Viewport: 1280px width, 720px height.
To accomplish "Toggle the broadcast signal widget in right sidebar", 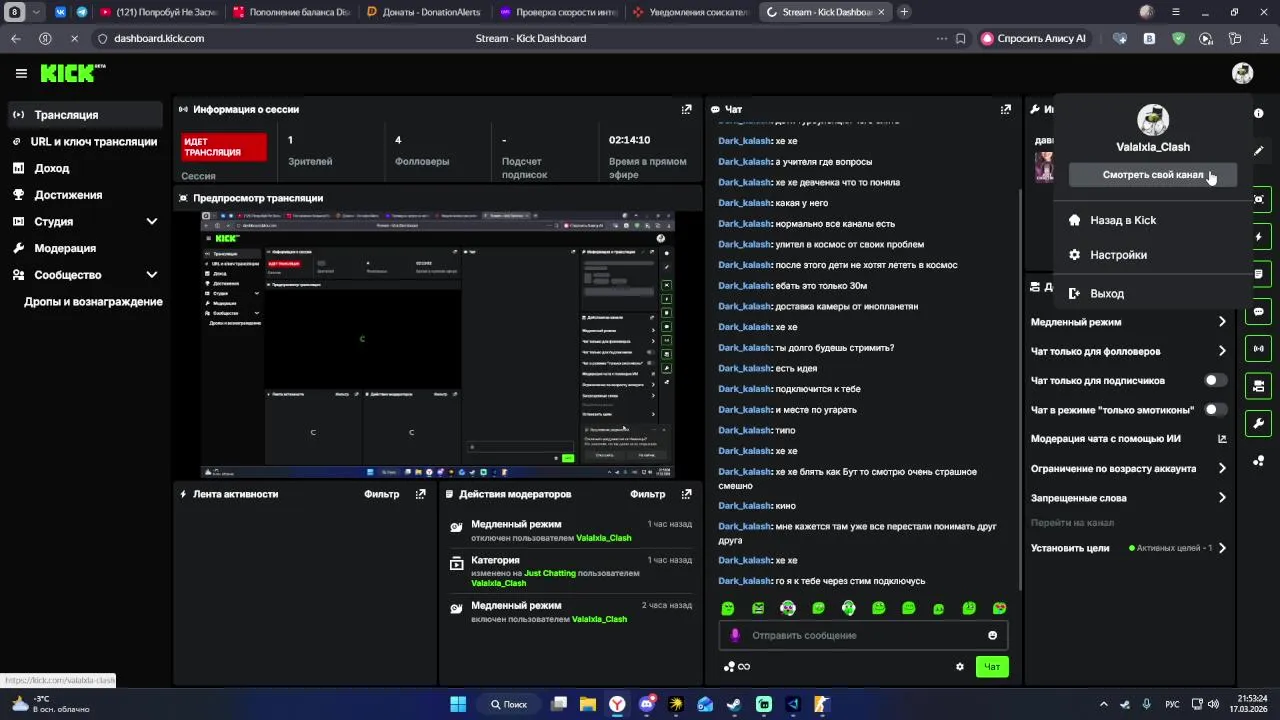I will click(x=1258, y=349).
